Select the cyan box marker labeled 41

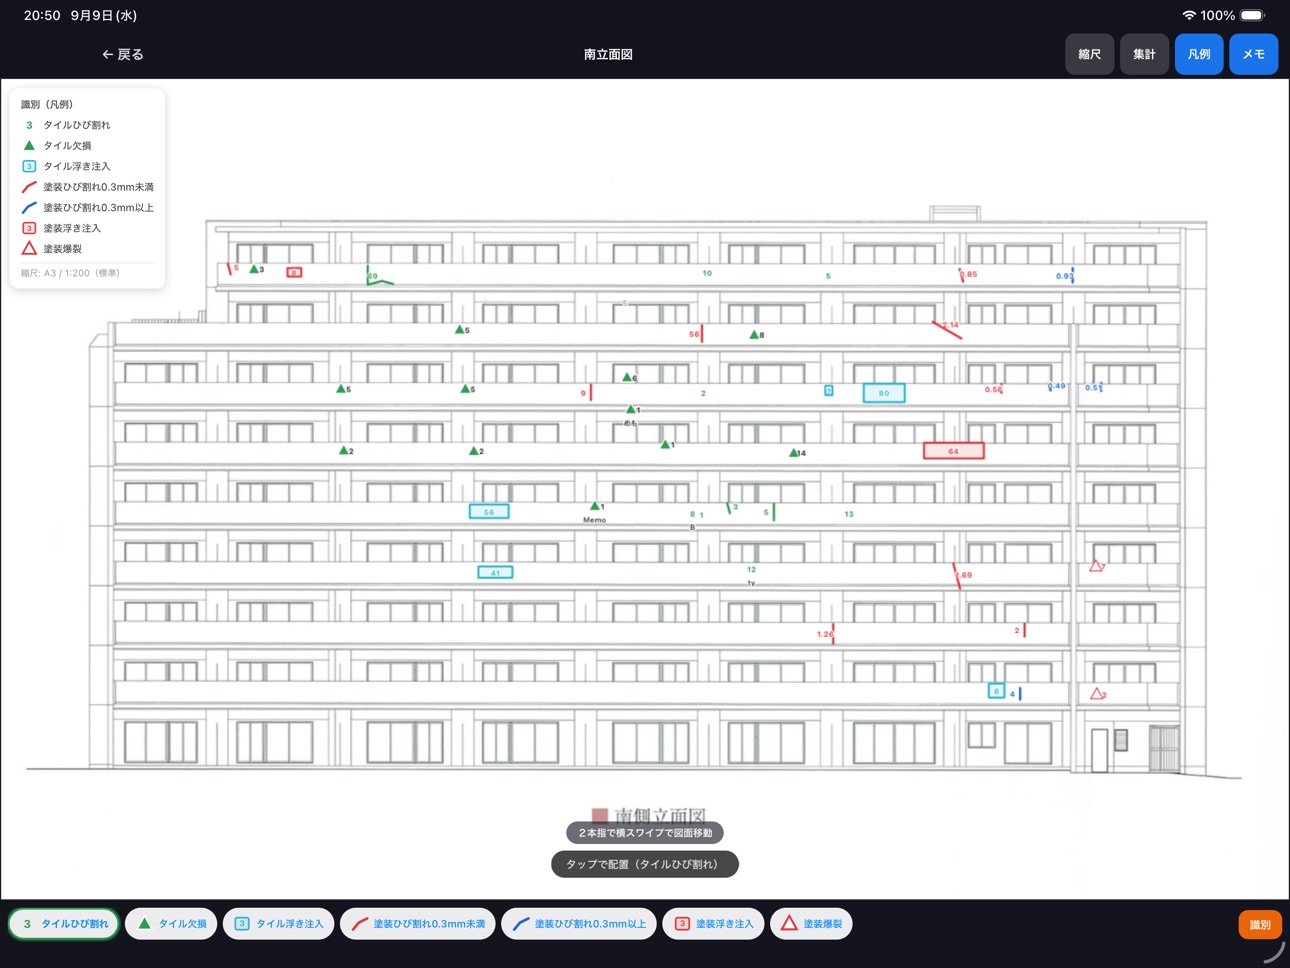click(x=495, y=573)
